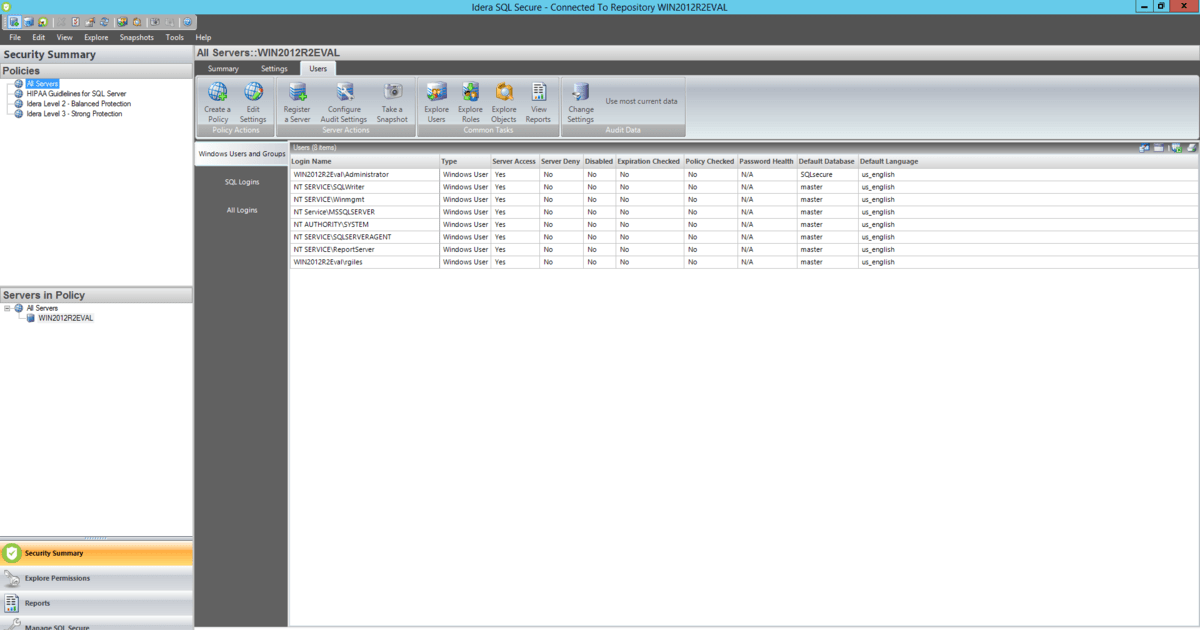Open the Snapshots menu
Screen dimensions: 1200x630
(136, 37)
